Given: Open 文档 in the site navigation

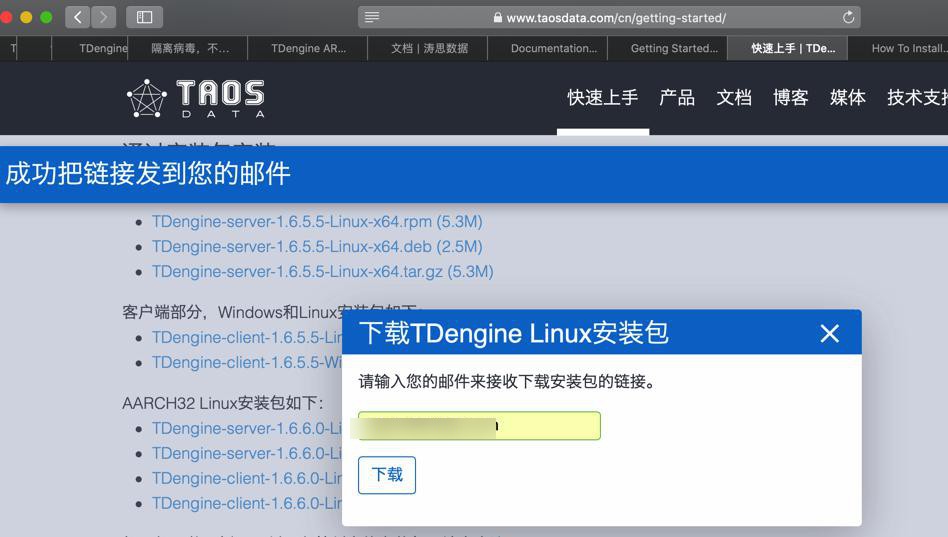Looking at the screenshot, I should 734,97.
